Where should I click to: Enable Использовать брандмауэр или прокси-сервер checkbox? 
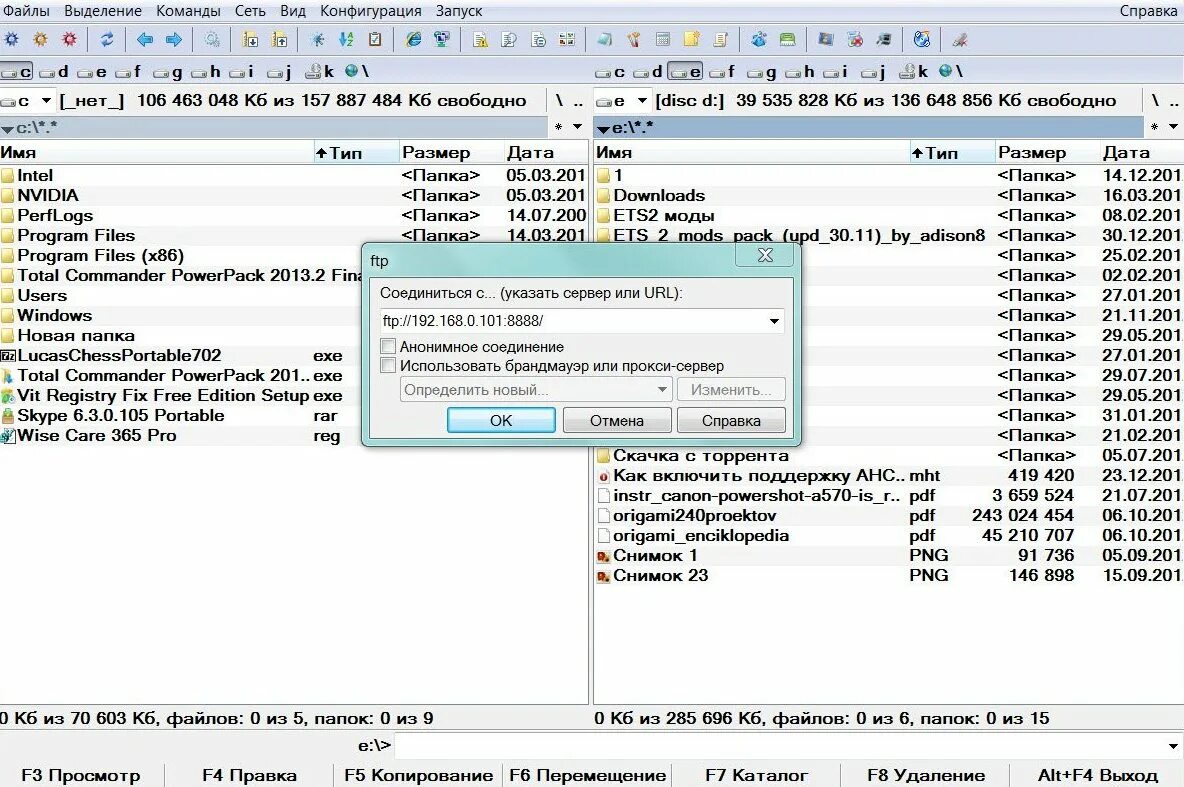tap(388, 366)
